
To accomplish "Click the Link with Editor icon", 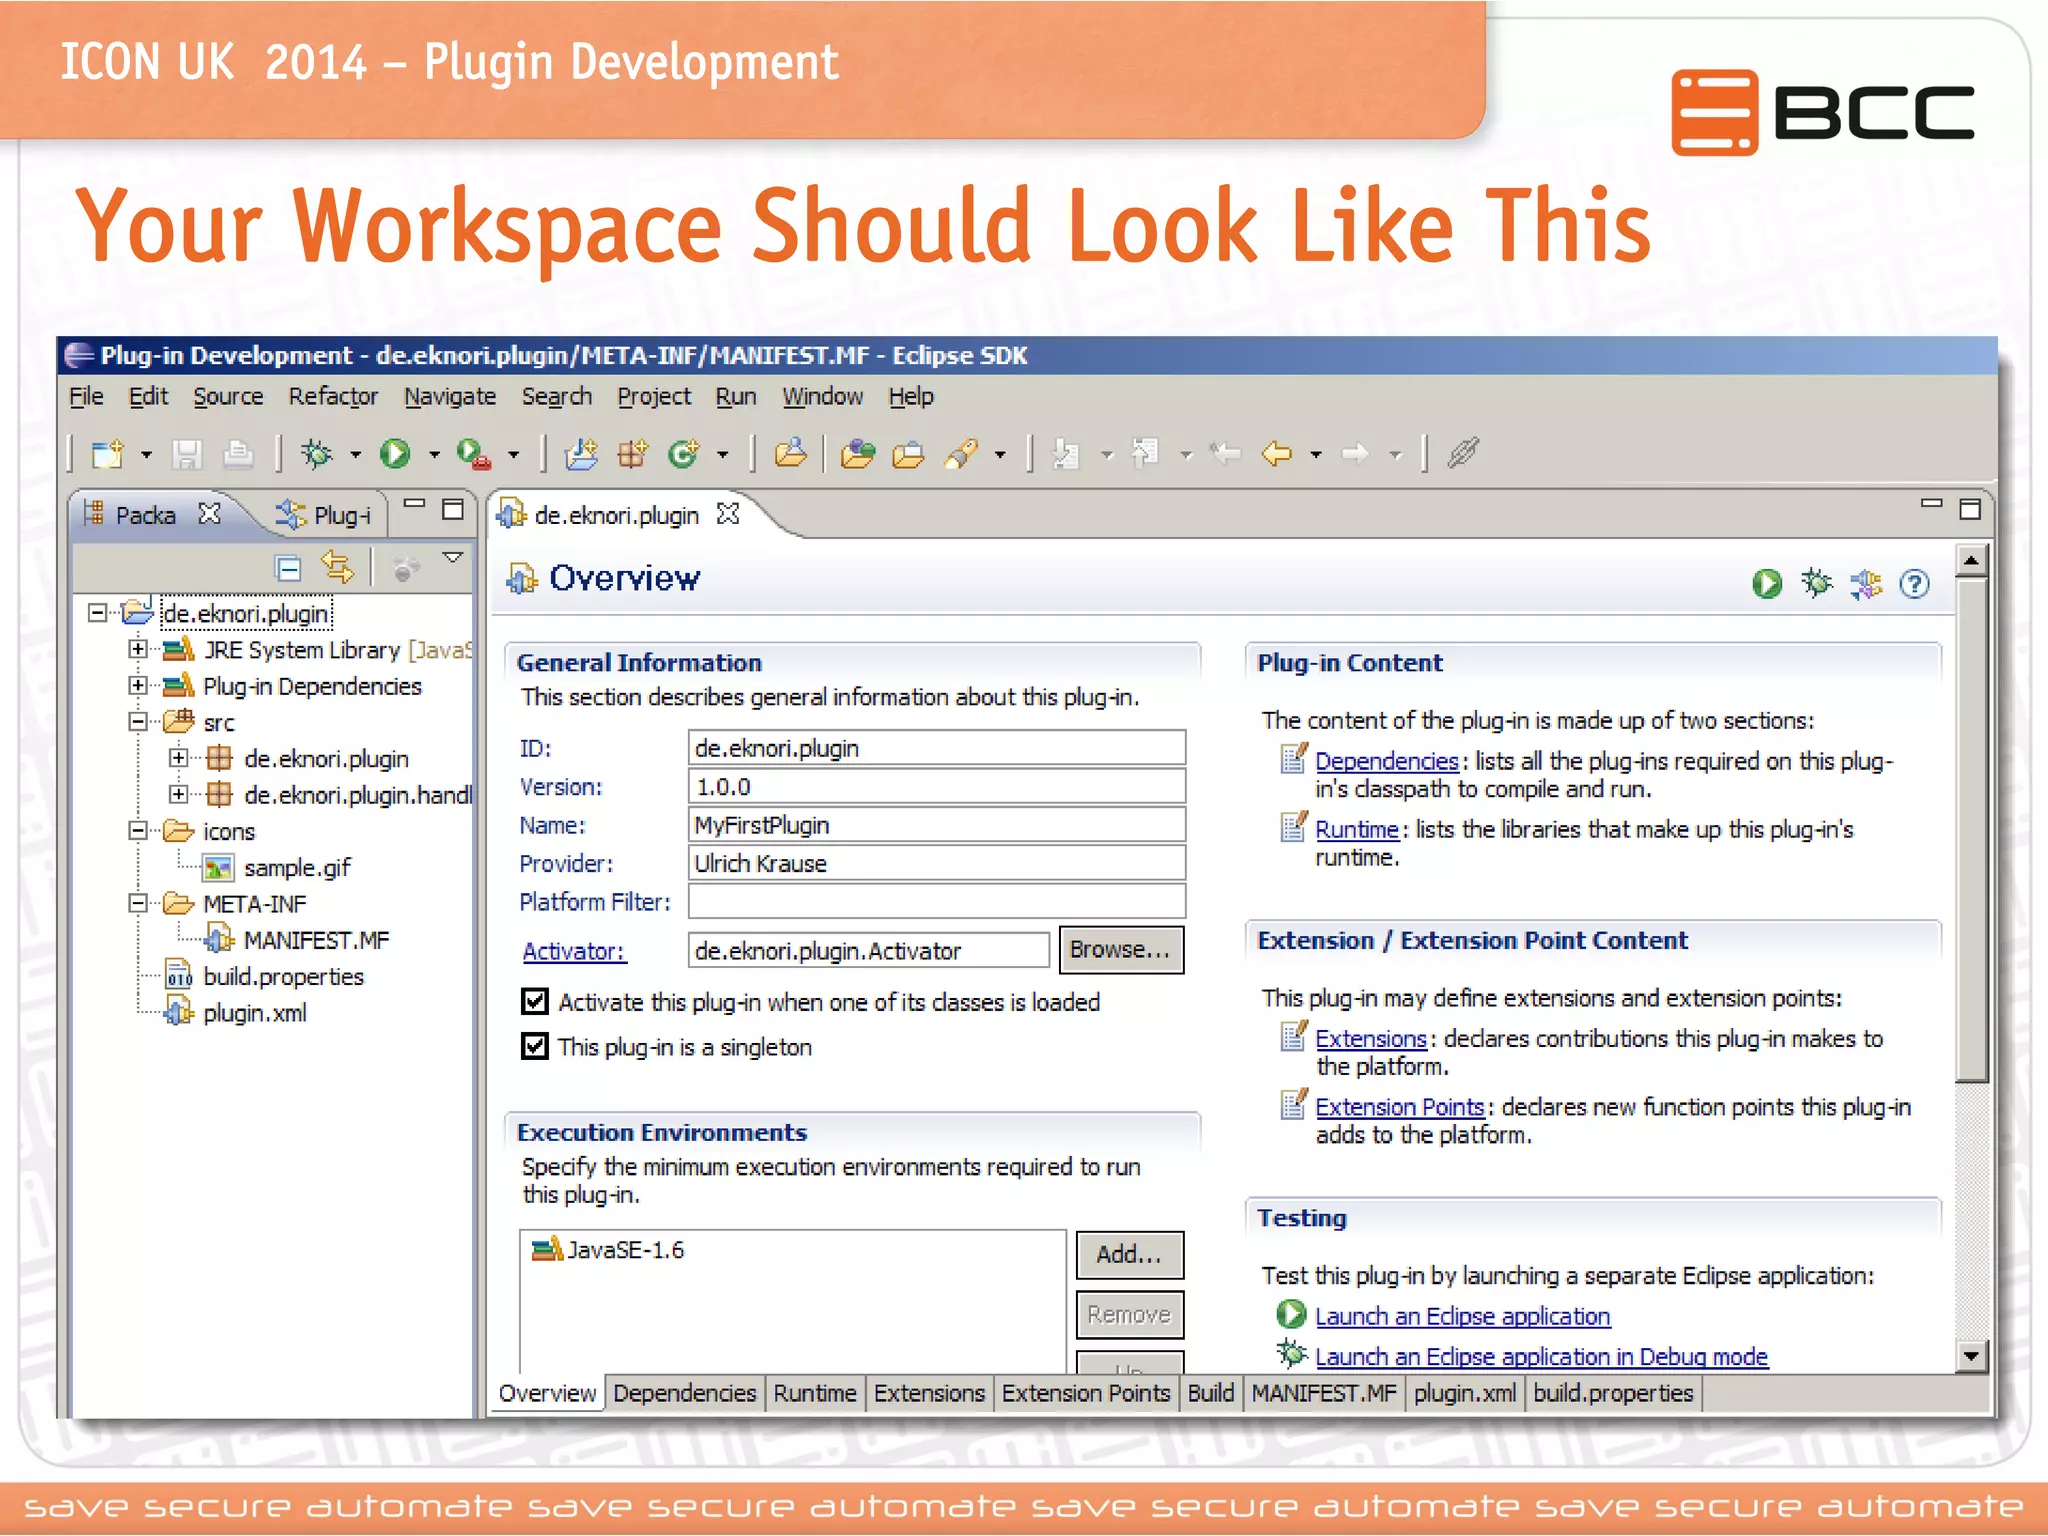I will [337, 568].
